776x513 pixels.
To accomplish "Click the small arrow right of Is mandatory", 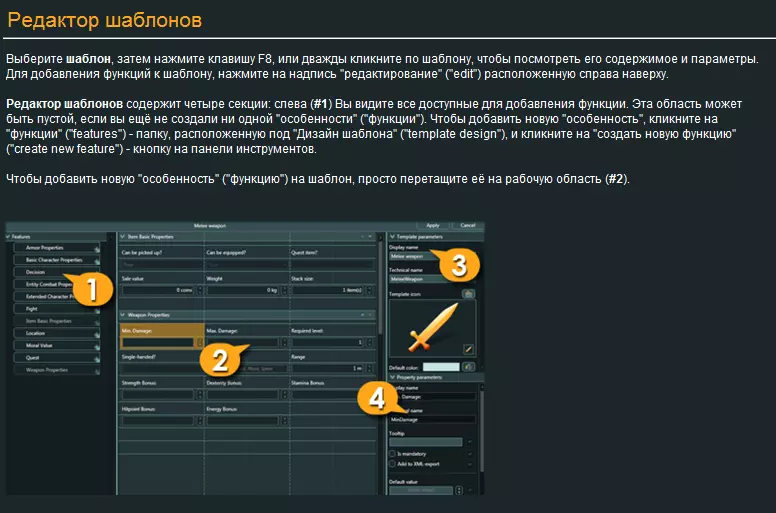I will 470,454.
